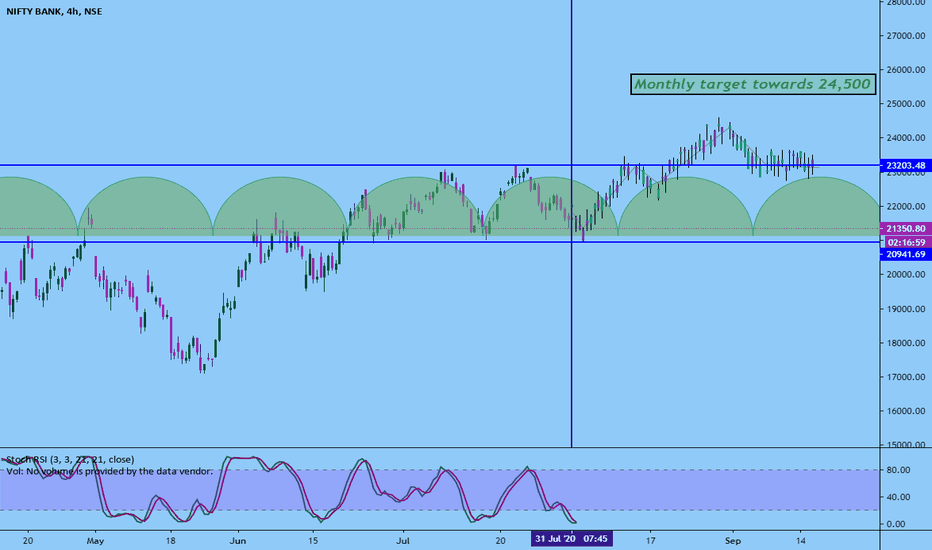Click the May label on time axis
The image size is (932, 550).
point(95,540)
